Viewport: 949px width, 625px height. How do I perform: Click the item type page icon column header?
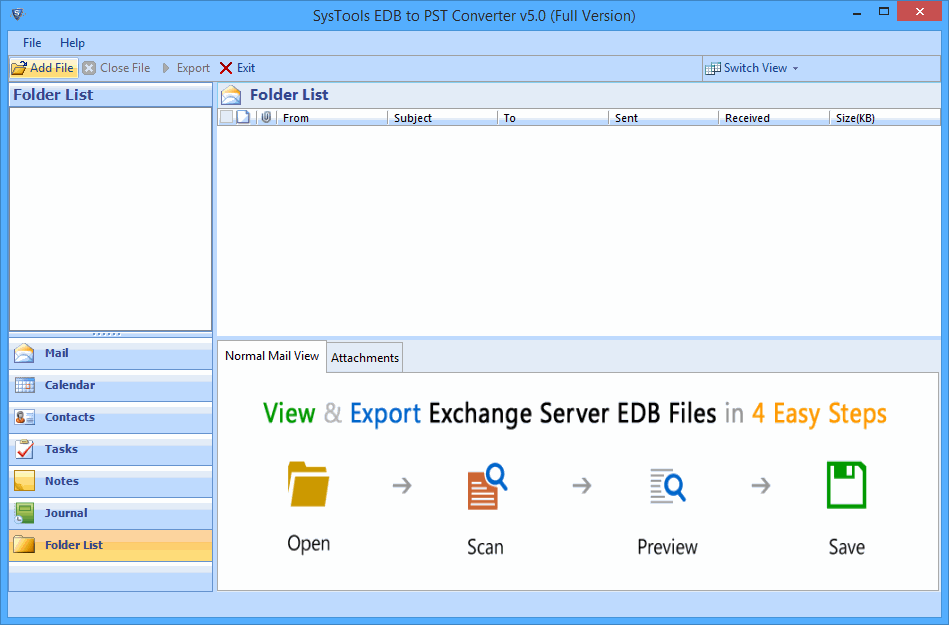(x=243, y=117)
